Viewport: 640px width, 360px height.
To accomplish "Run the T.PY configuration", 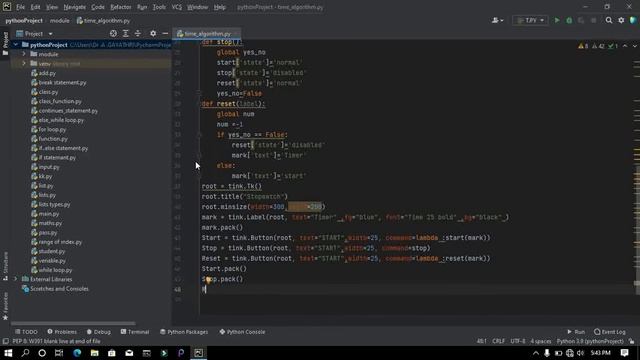I will 557,20.
